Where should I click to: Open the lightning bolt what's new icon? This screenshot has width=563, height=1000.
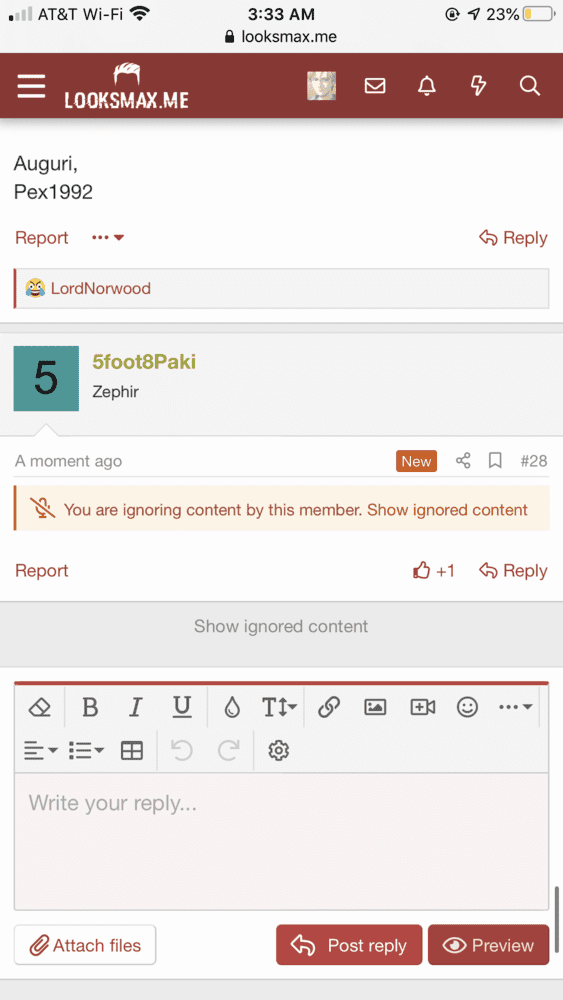pyautogui.click(x=478, y=85)
